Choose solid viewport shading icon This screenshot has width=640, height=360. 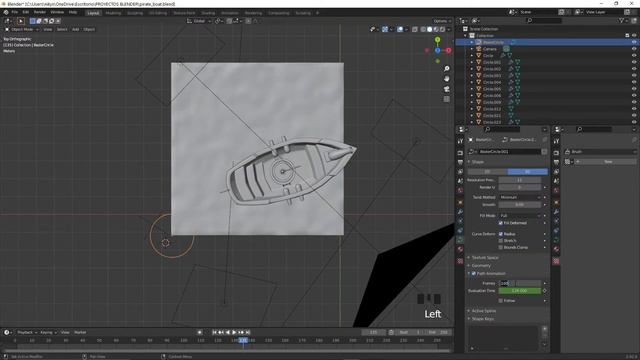coord(429,29)
